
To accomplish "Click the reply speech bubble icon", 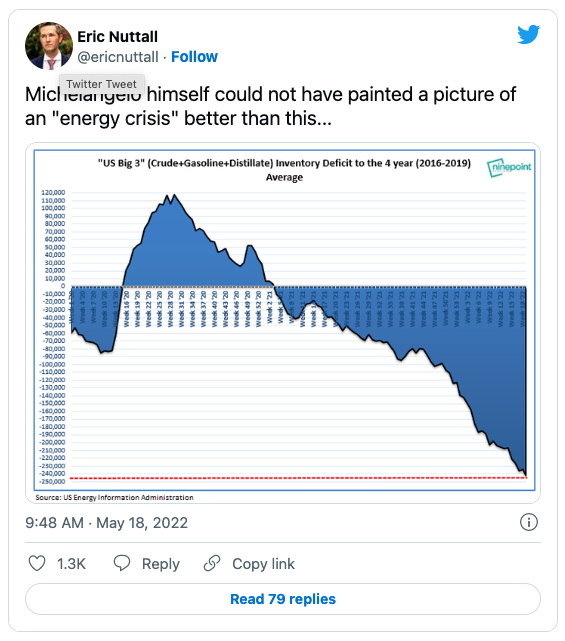I will (121, 563).
